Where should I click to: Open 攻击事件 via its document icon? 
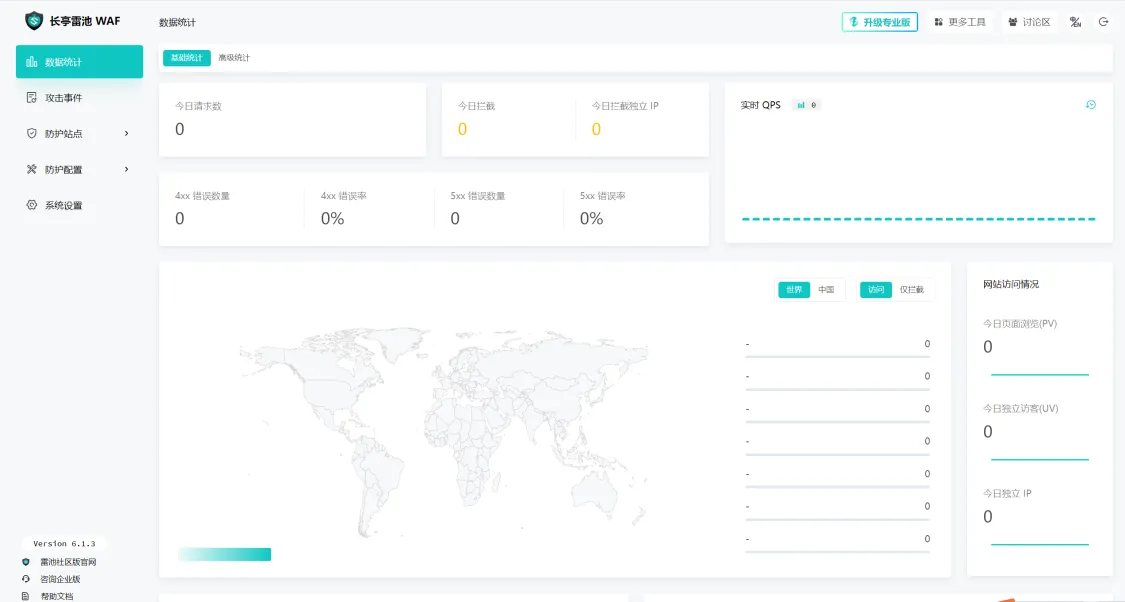tap(32, 98)
